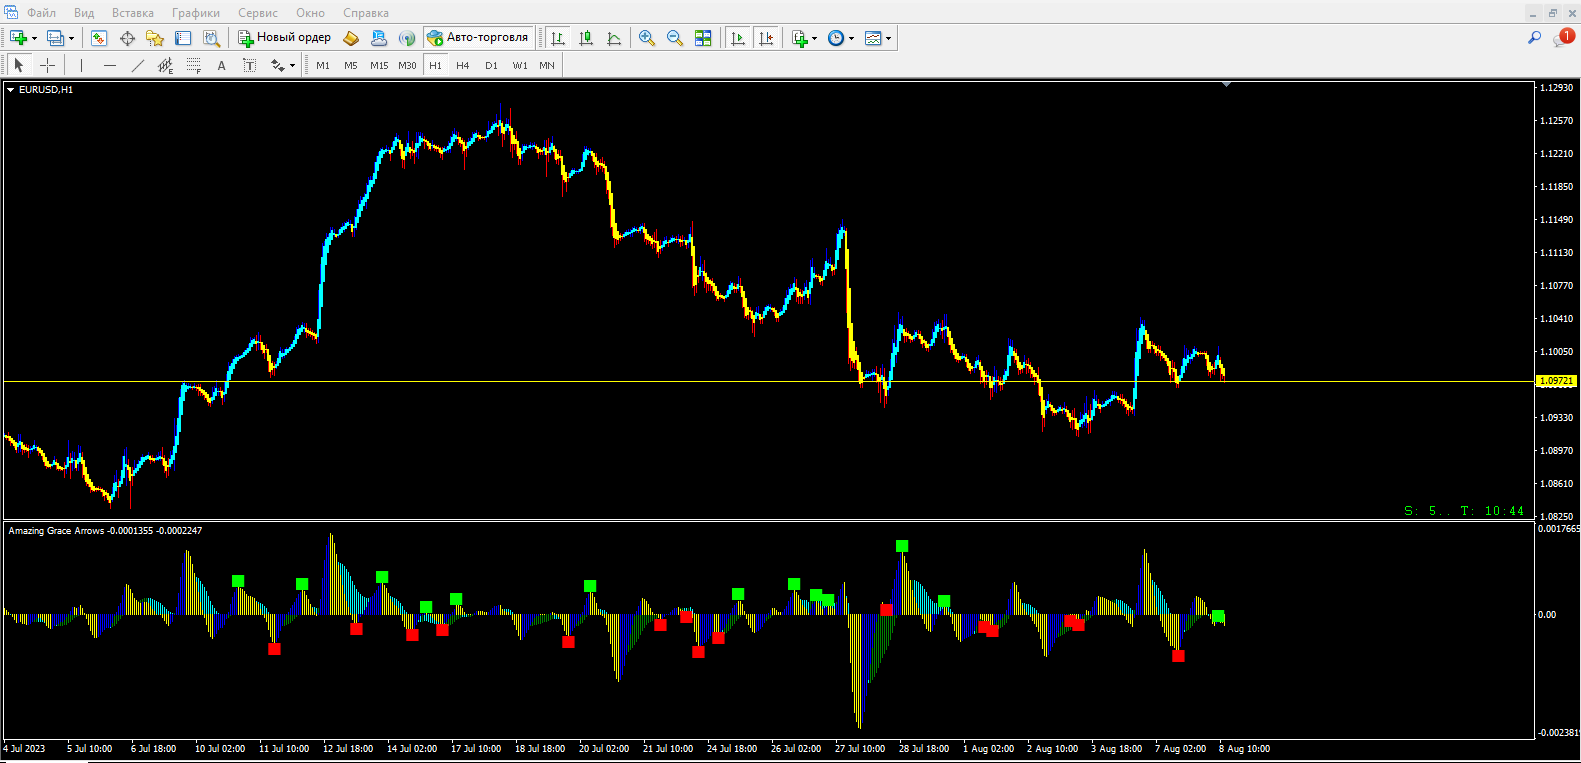This screenshot has width=1581, height=763.
Task: Click the 1.09721 current price label
Action: click(1556, 381)
